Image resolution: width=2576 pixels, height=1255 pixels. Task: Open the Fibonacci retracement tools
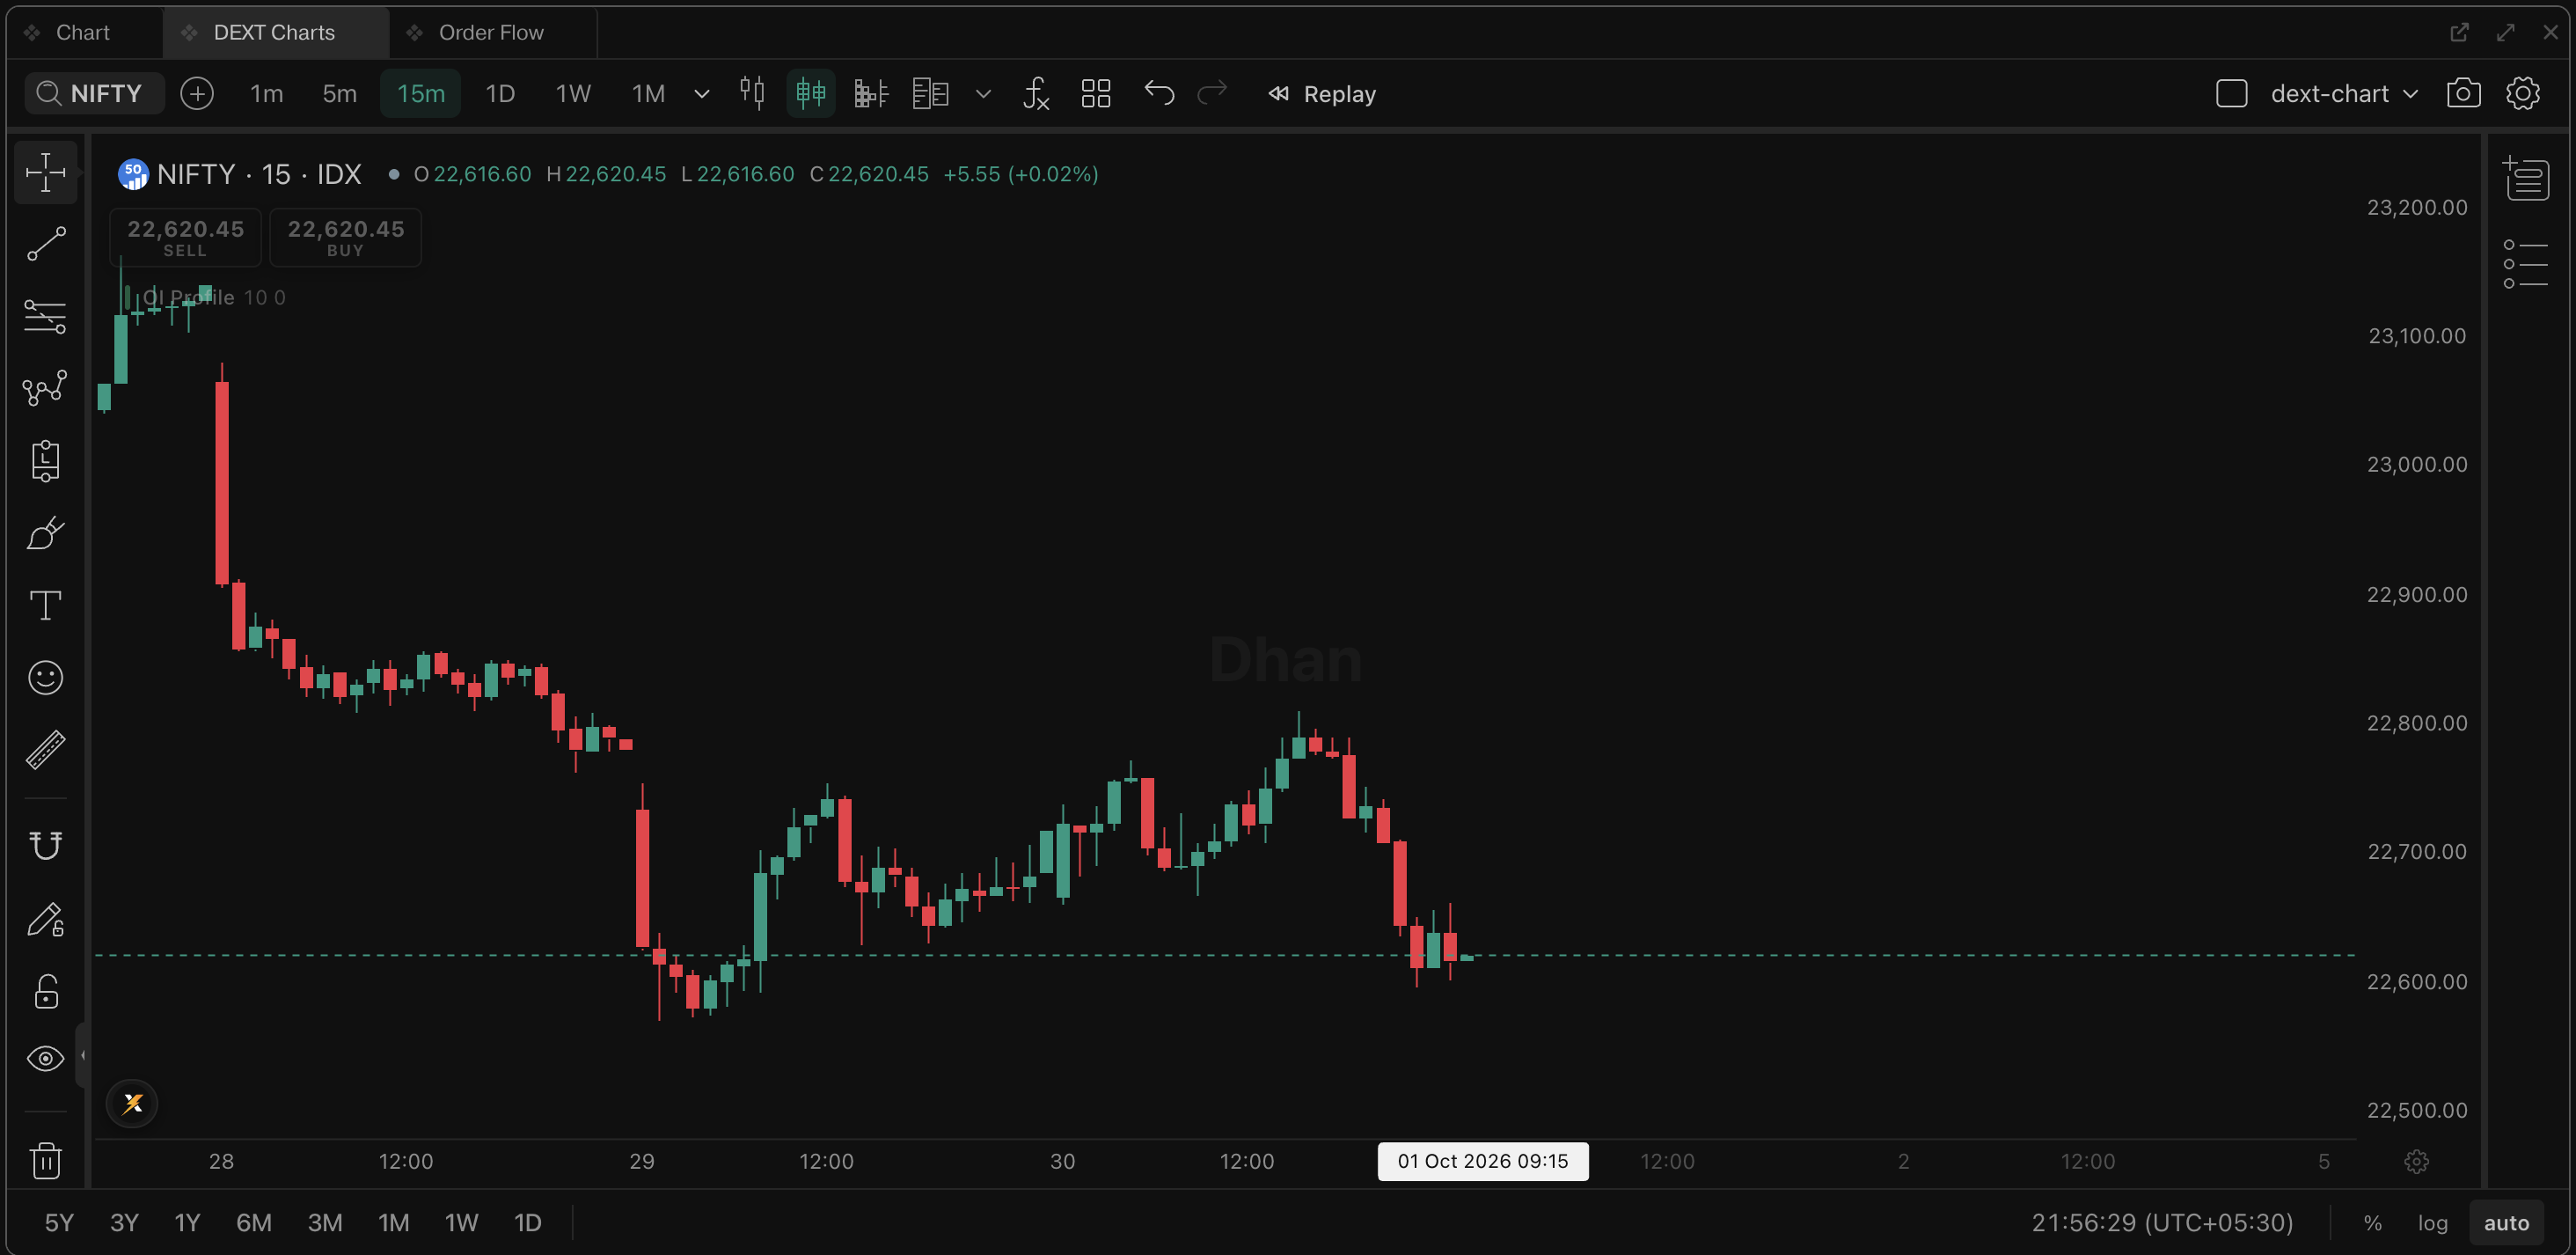pos(45,316)
